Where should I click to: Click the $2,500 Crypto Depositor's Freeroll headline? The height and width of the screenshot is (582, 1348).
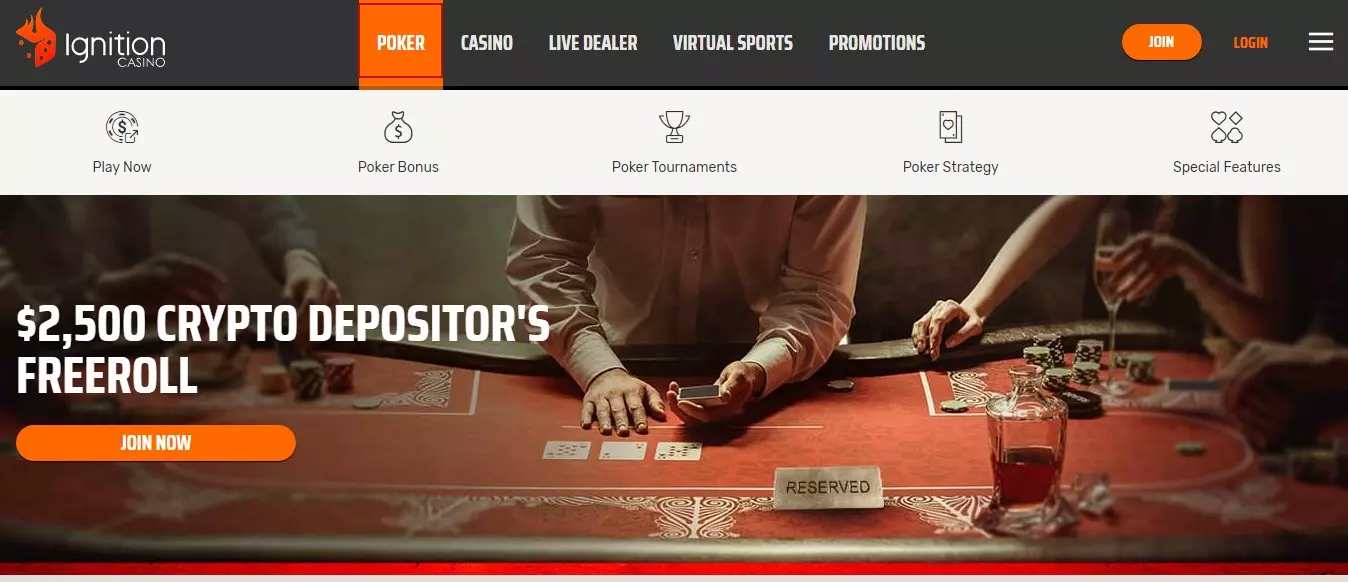(283, 349)
